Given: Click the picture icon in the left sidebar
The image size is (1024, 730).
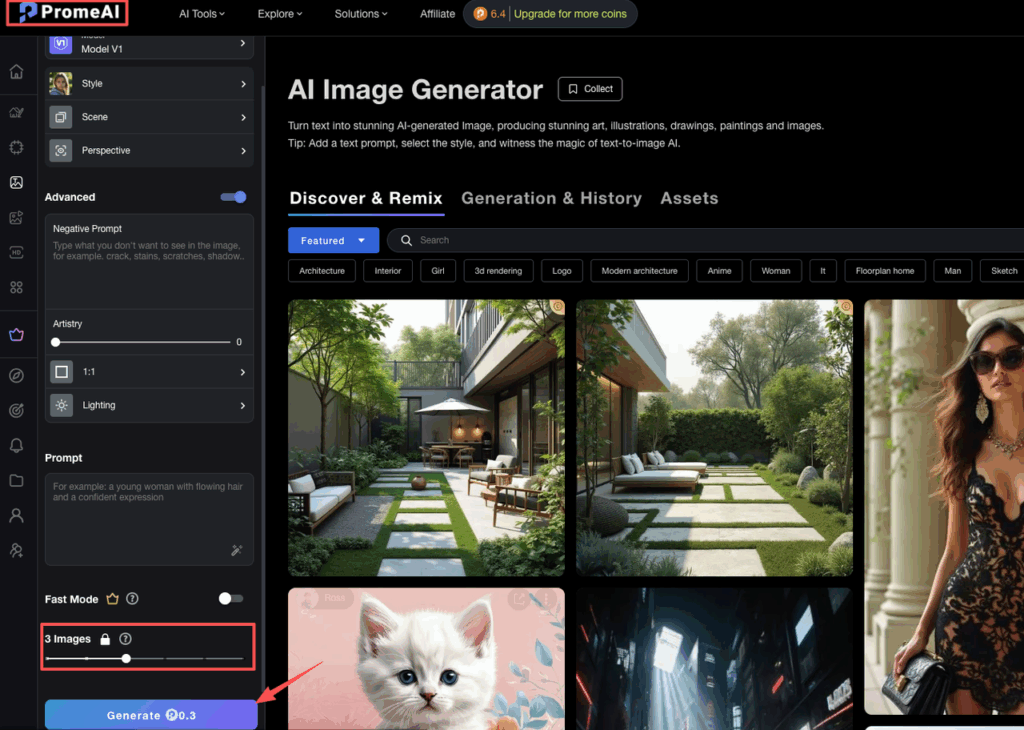Looking at the screenshot, I should click(16, 182).
